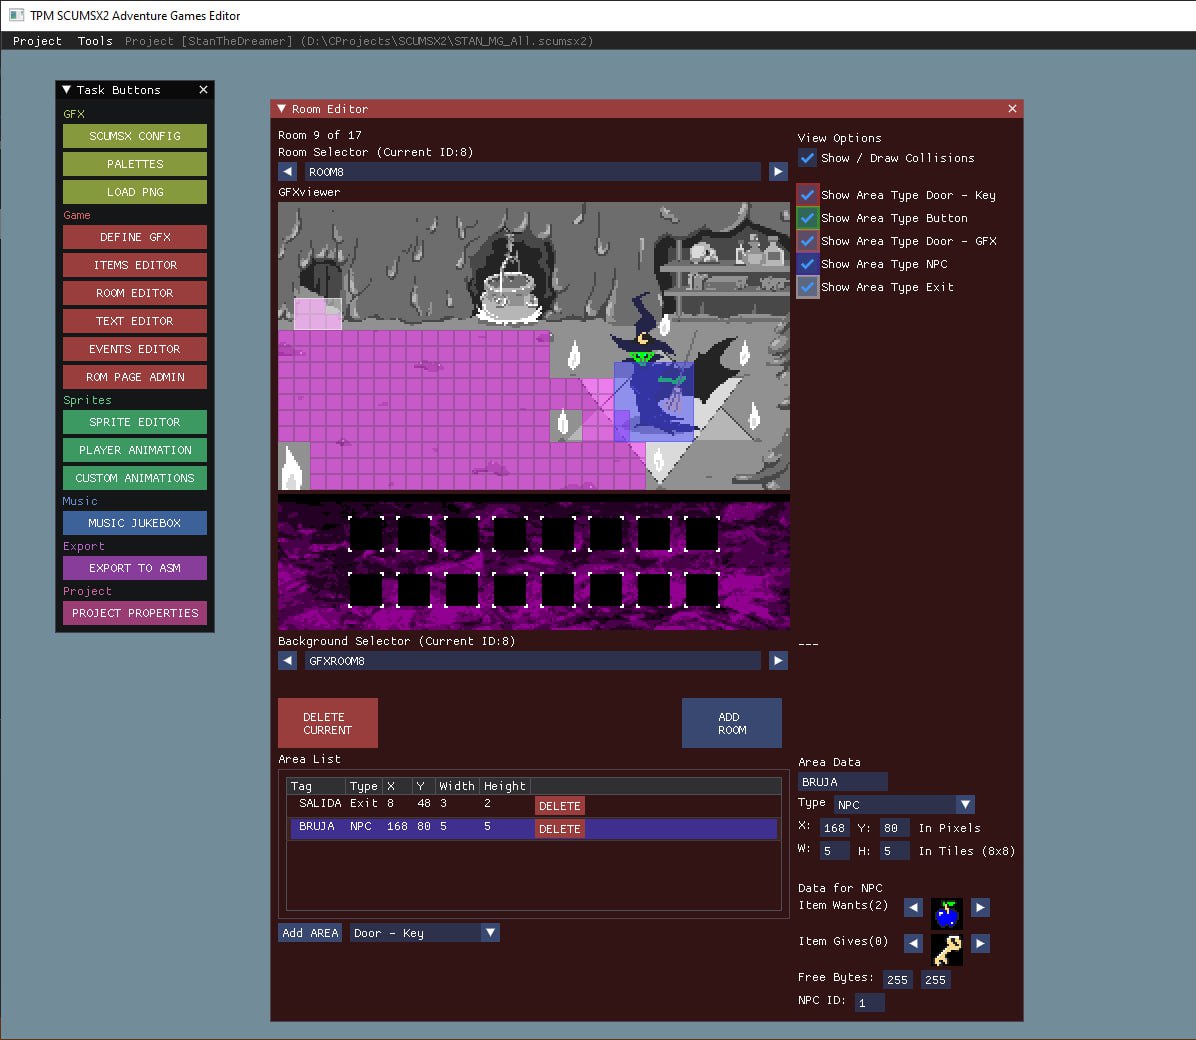Open PALETTES editor
Viewport: 1196px width, 1040px height.
pos(135,164)
